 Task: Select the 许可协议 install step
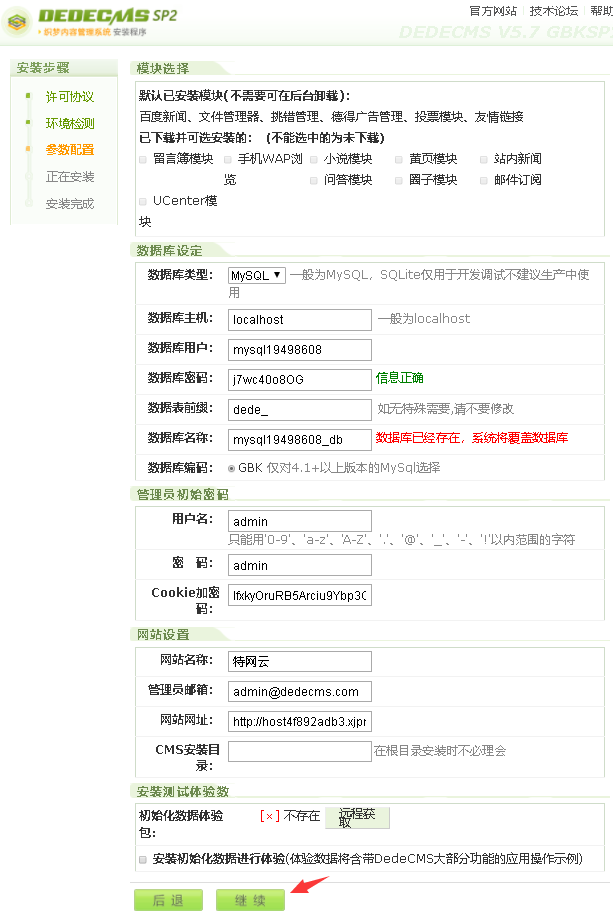pos(70,97)
